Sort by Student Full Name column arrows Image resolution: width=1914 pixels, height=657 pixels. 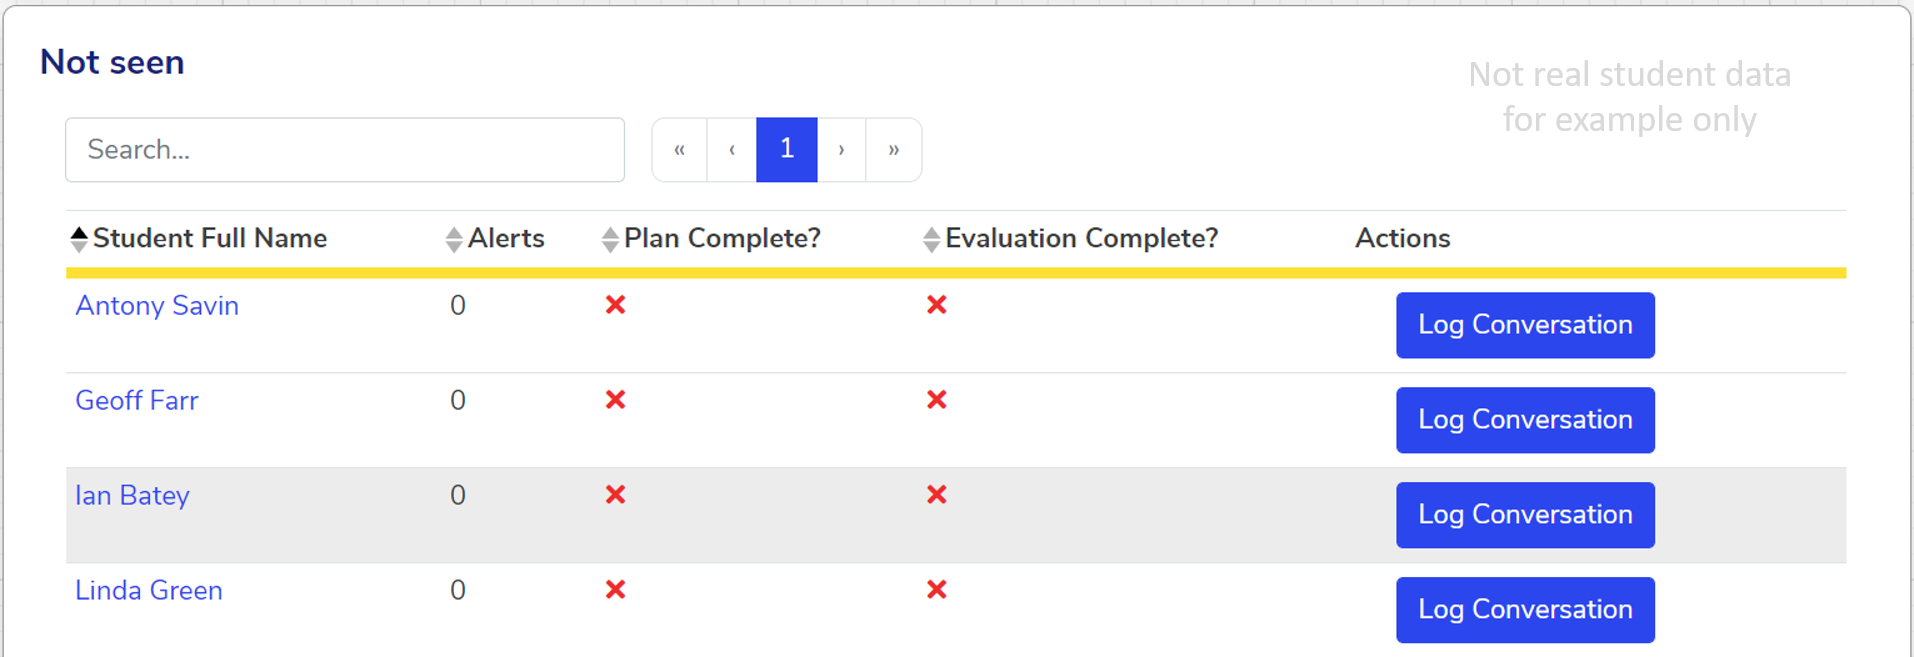tap(79, 239)
